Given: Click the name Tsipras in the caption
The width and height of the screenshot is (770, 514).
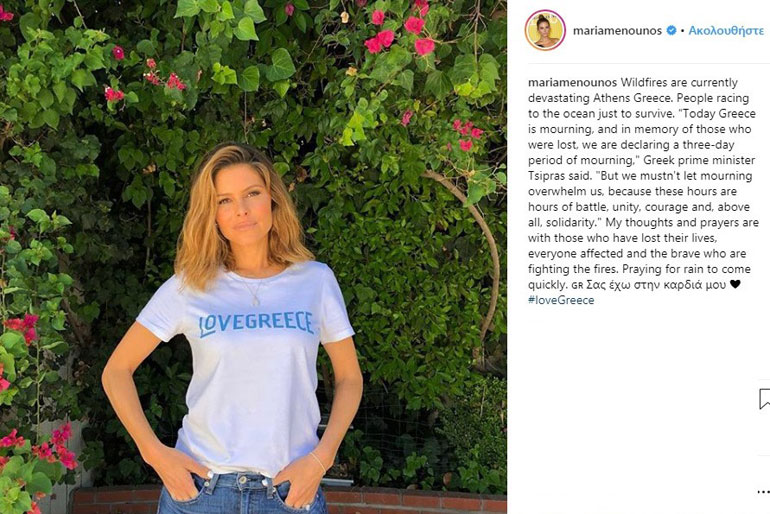Looking at the screenshot, I should coord(545,176).
